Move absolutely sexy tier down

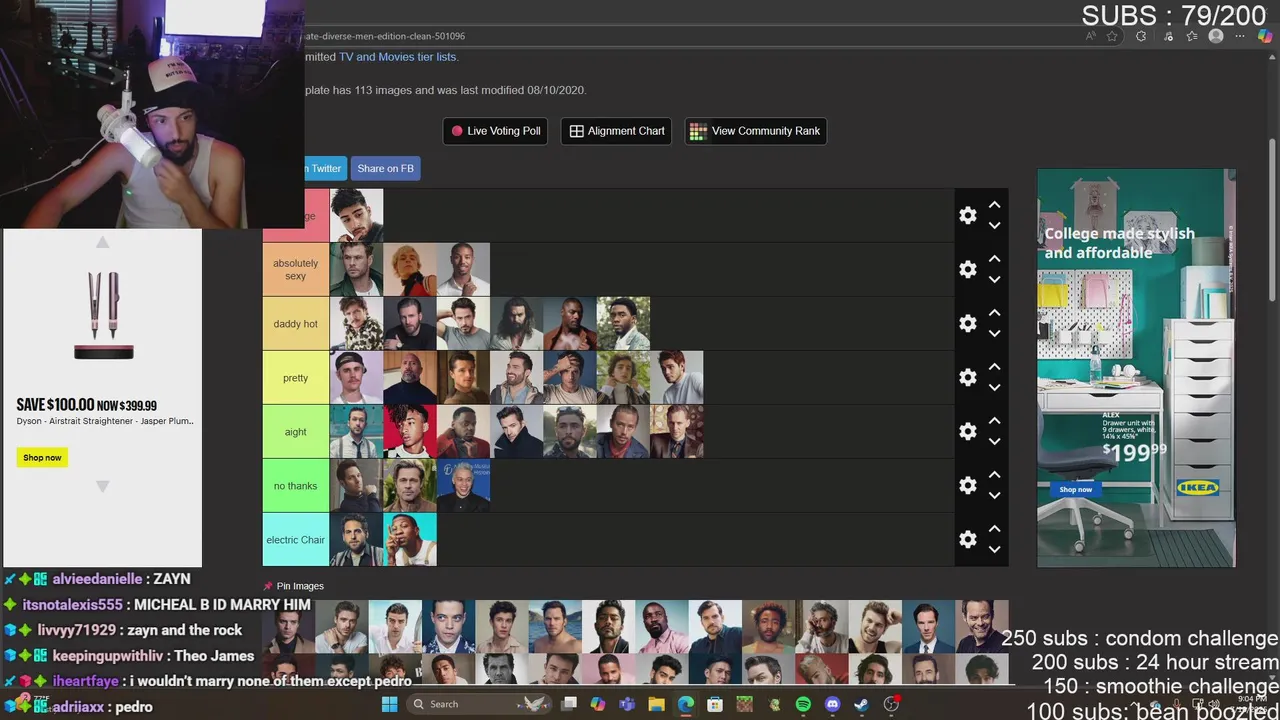[x=994, y=280]
